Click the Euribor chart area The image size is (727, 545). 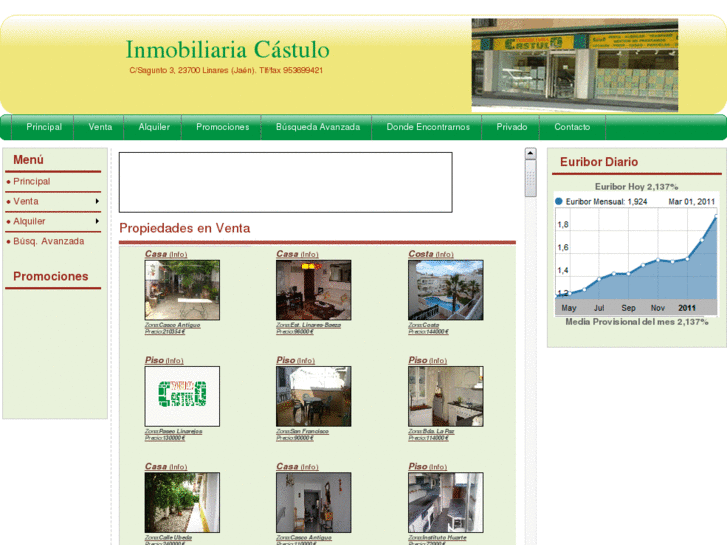[636, 254]
